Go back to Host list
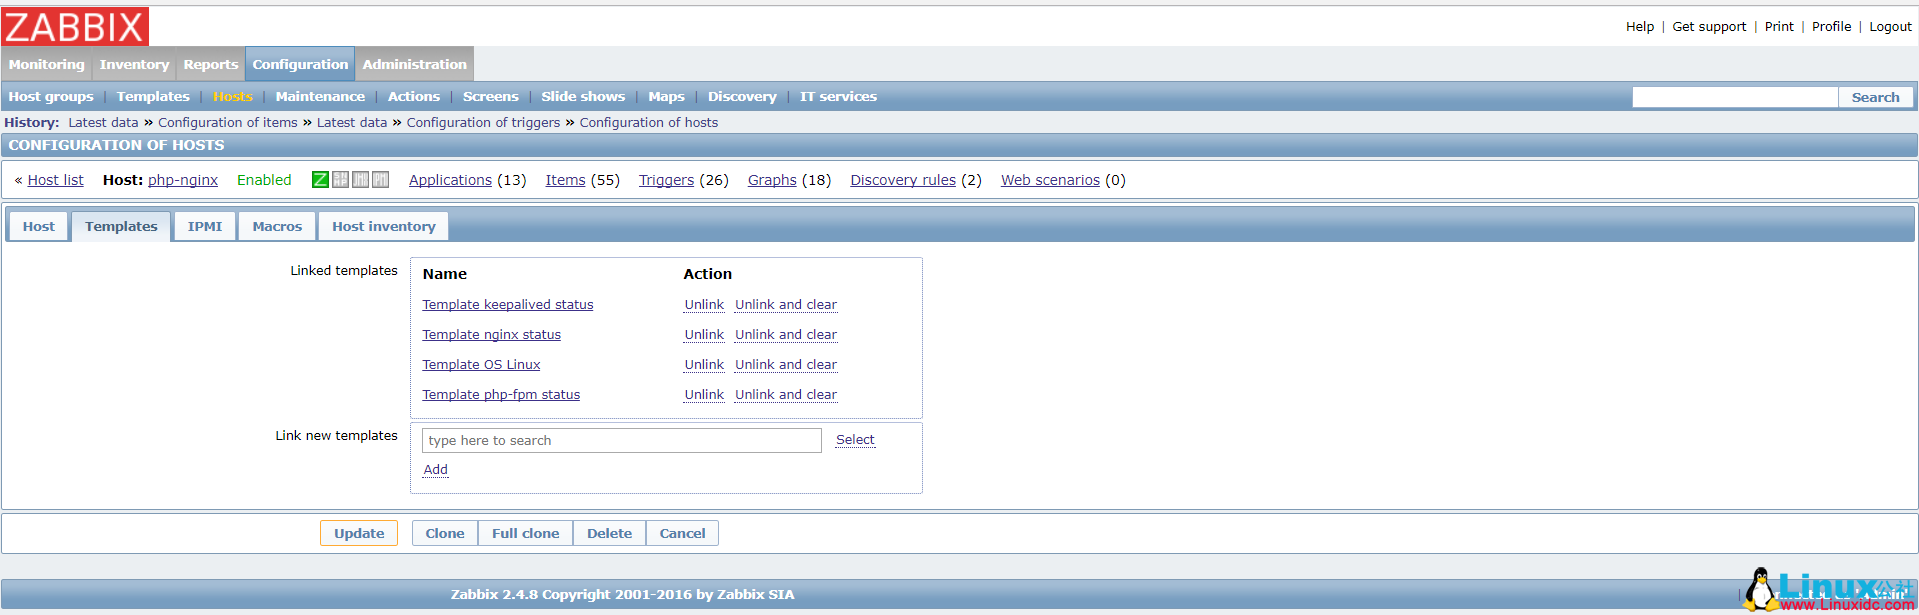The width and height of the screenshot is (1919, 615). 55,180
